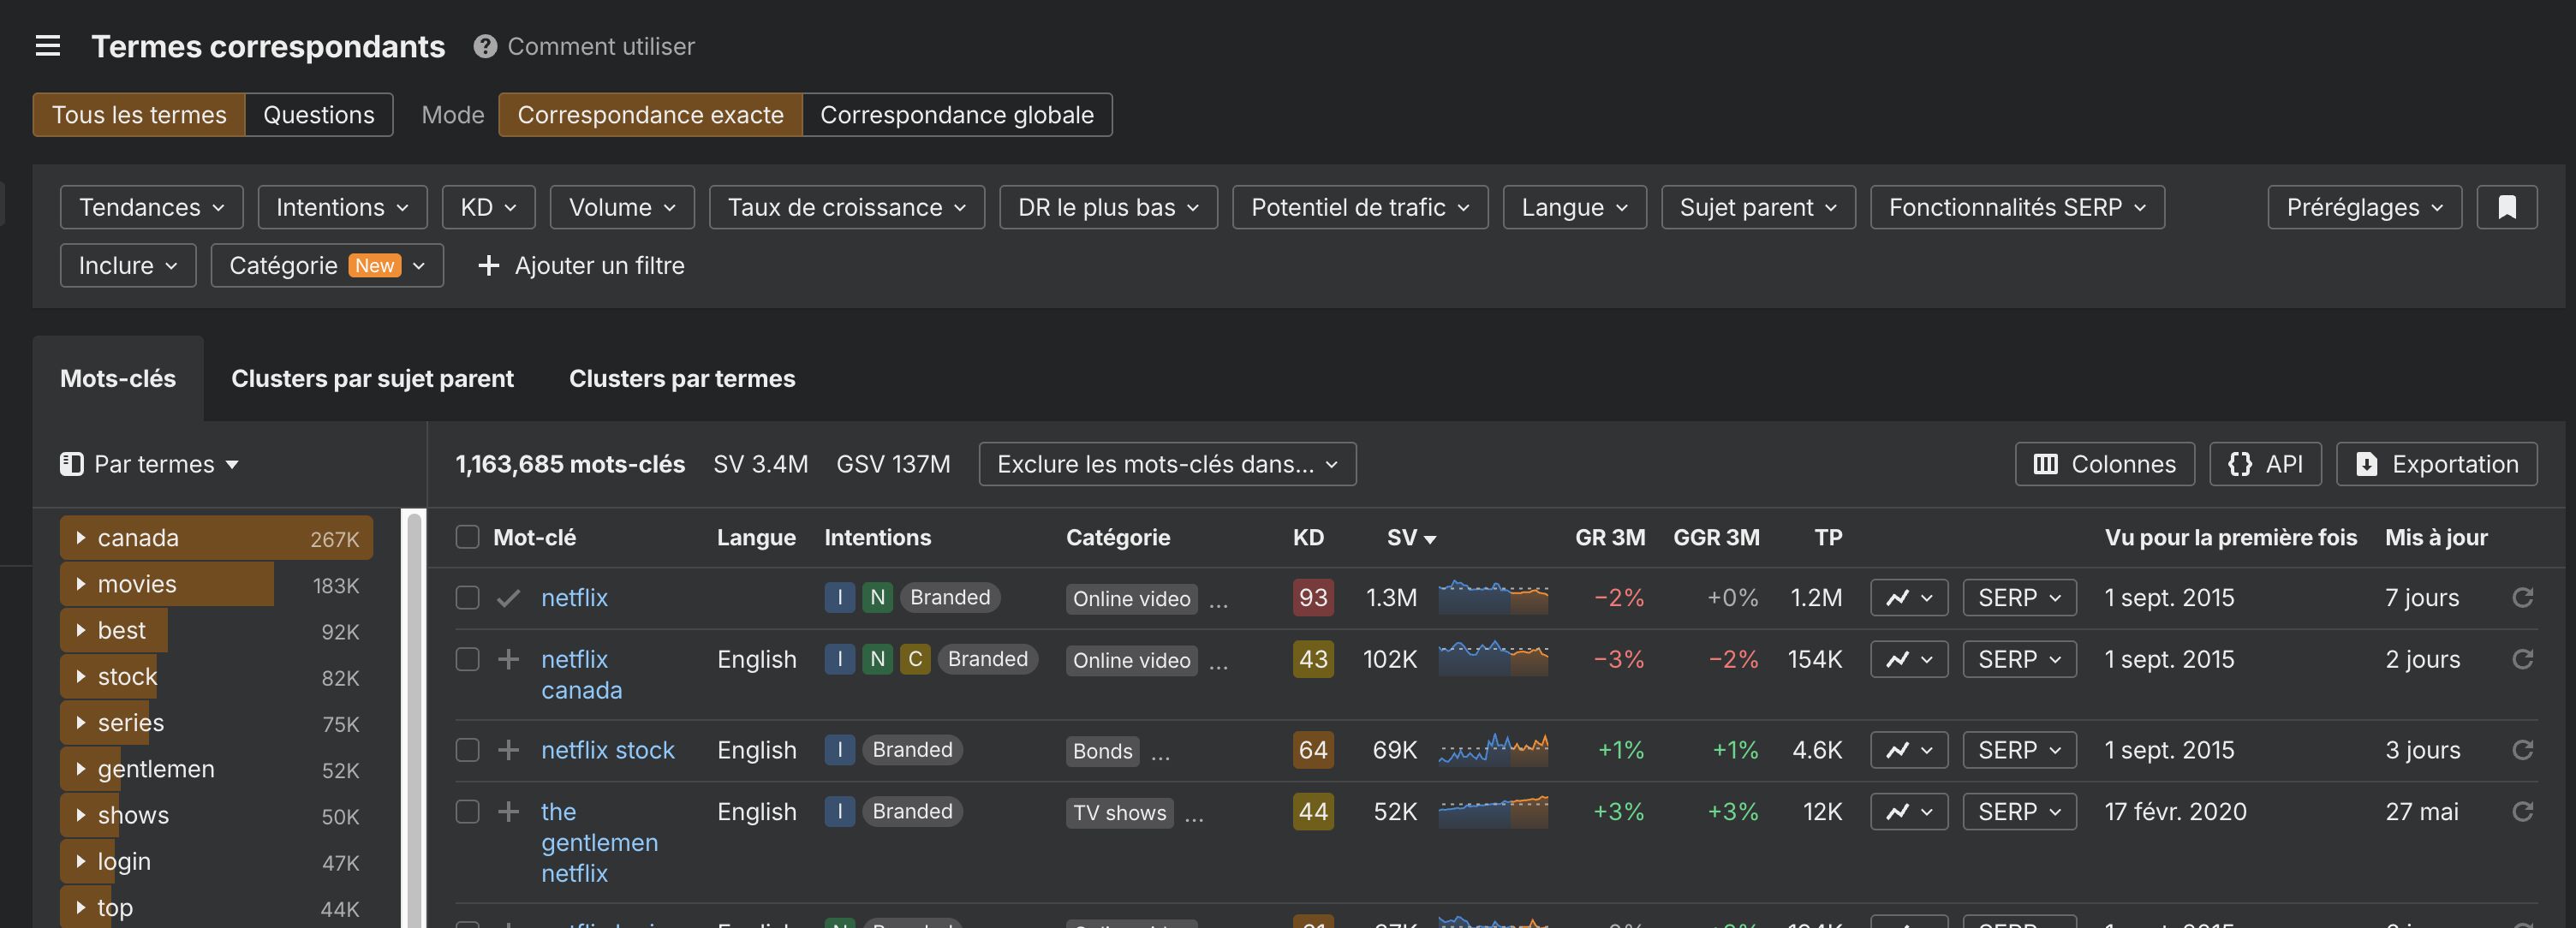Add netflix stock to list with plus
Image resolution: width=2576 pixels, height=928 pixels.
tap(508, 750)
